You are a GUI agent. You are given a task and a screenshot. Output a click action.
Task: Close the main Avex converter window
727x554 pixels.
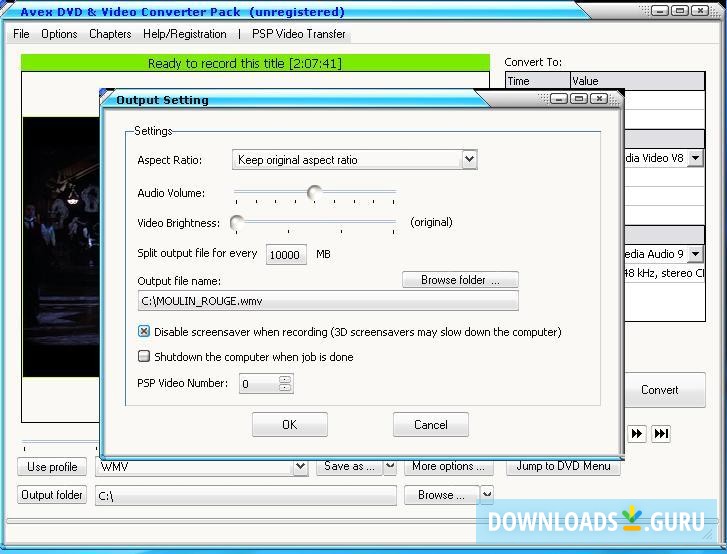coord(700,10)
